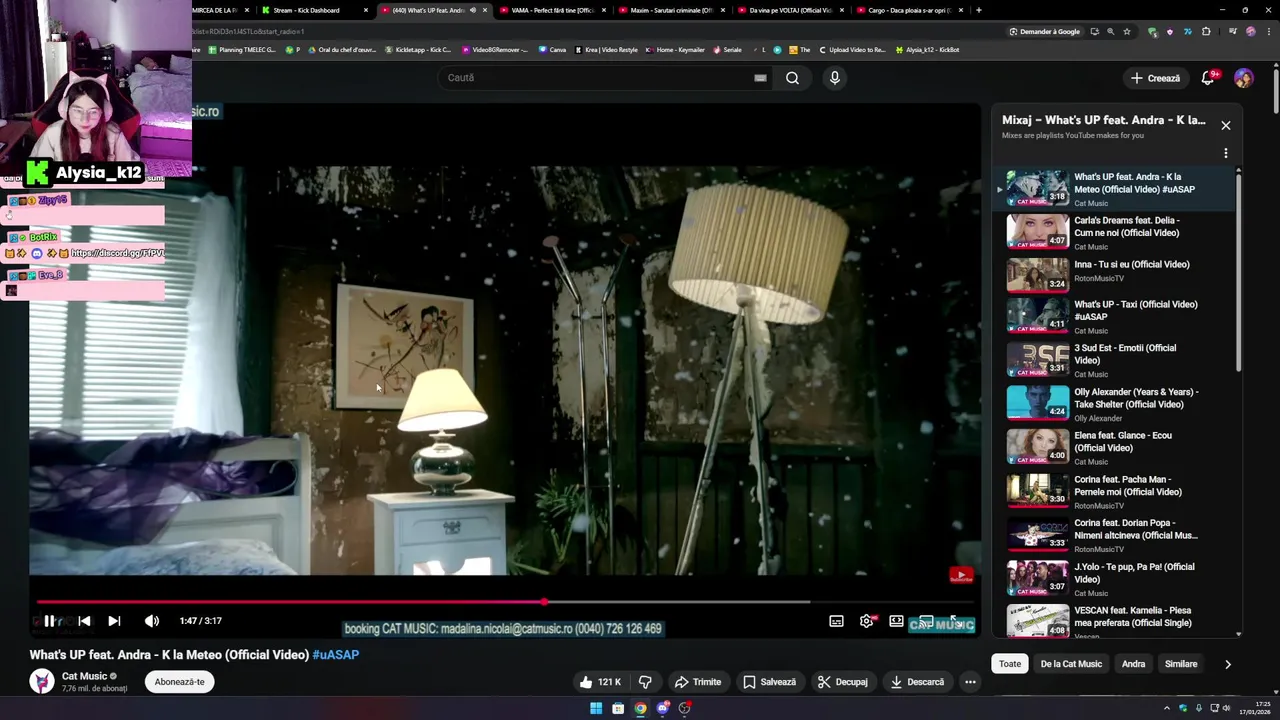Select the De la Cat Music chip
This screenshot has height=720, width=1280.
pyautogui.click(x=1071, y=664)
